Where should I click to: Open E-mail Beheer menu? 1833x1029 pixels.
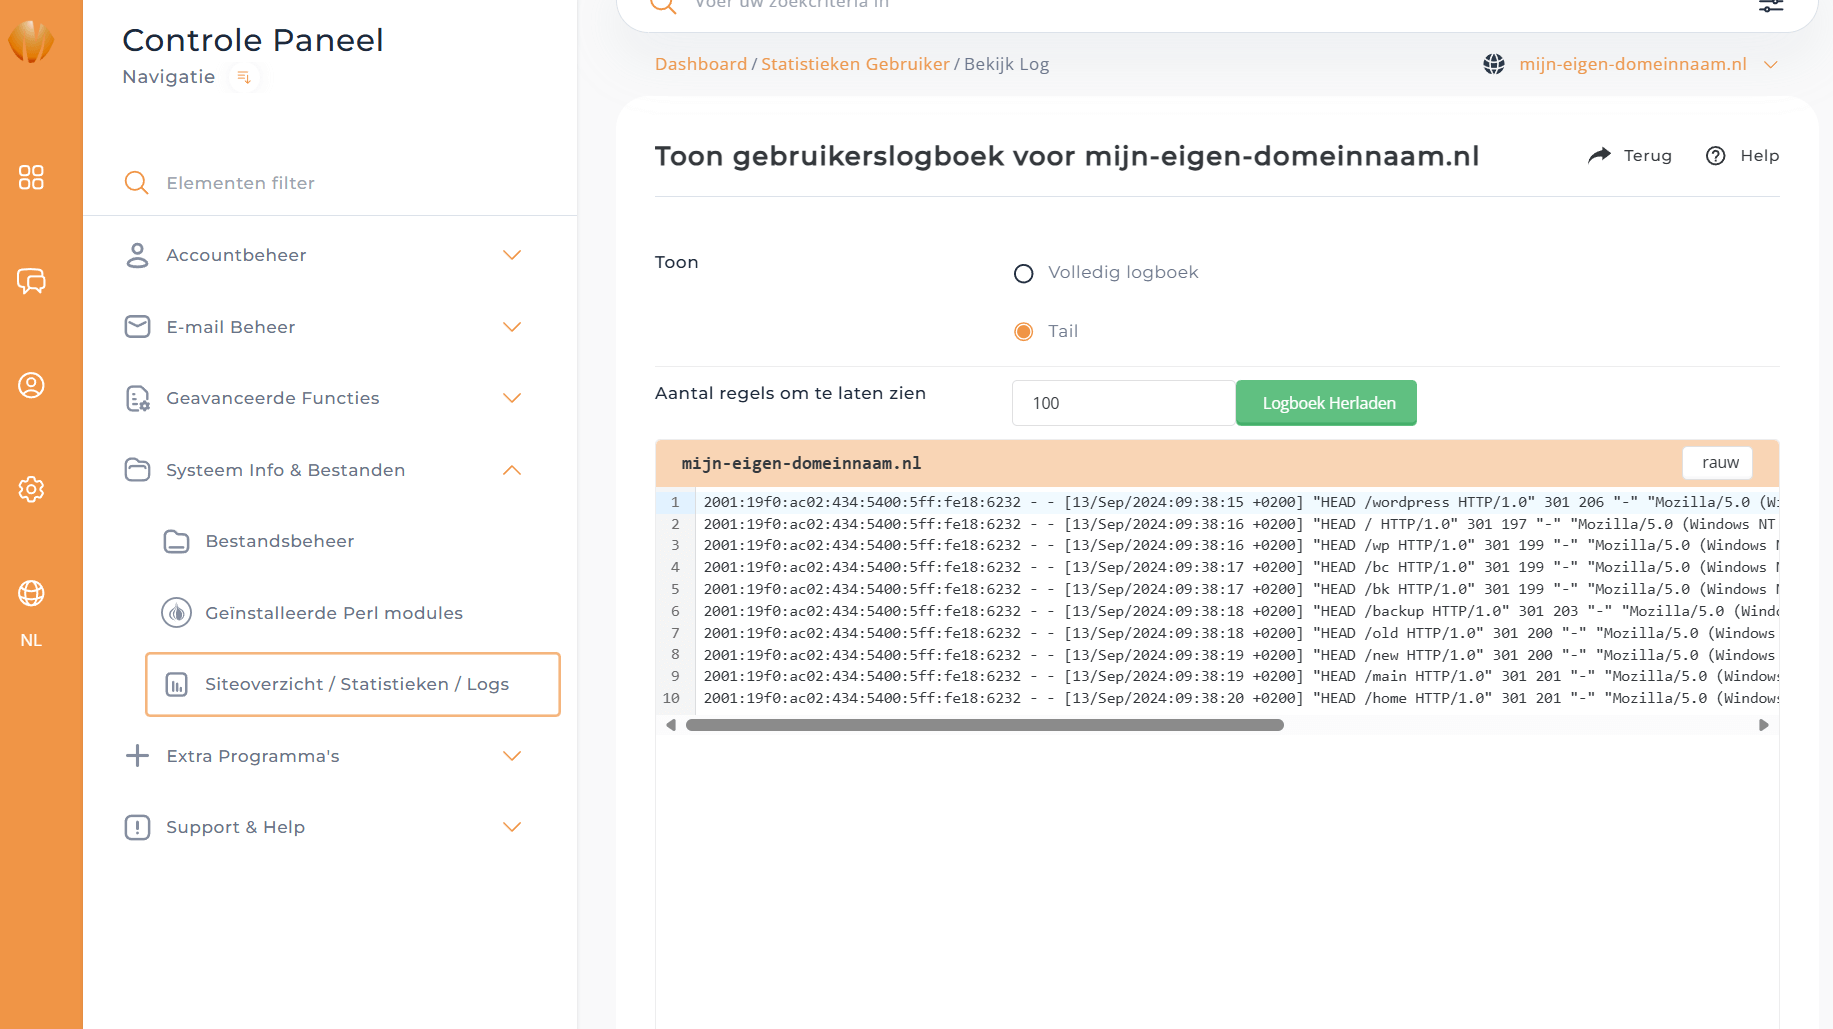click(230, 327)
